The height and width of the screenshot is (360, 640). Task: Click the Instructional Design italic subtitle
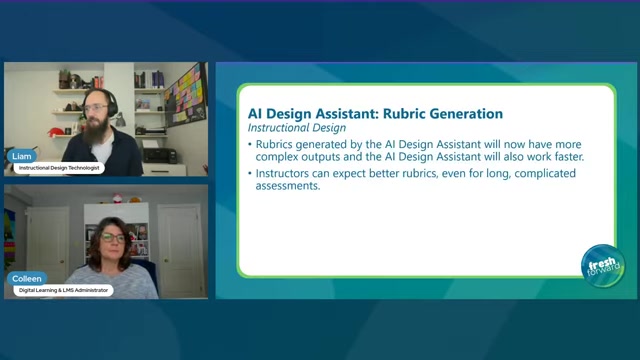[297, 128]
